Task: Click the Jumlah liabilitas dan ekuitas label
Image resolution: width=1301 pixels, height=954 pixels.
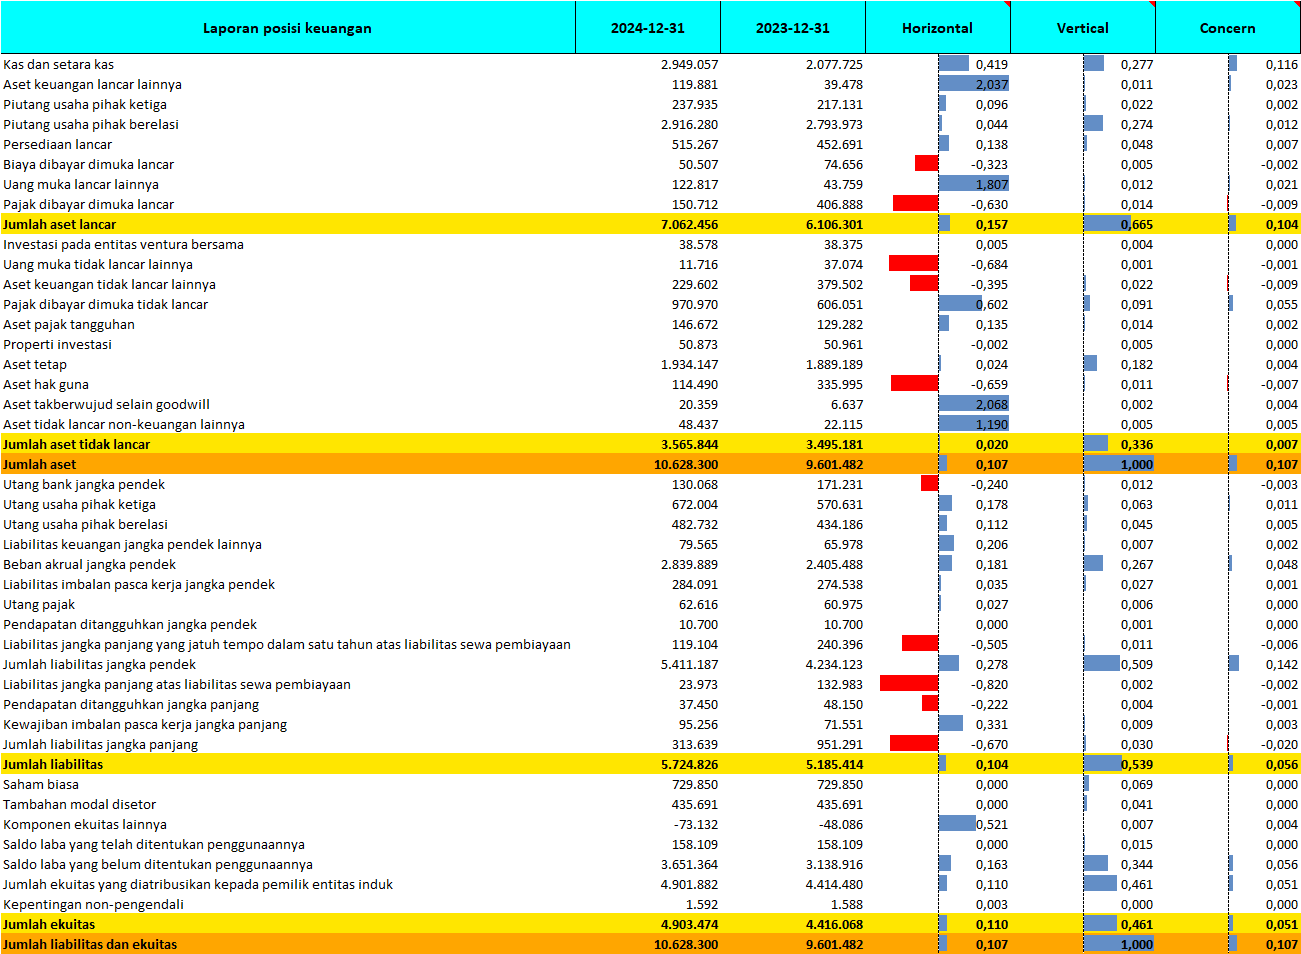Action: [90, 945]
